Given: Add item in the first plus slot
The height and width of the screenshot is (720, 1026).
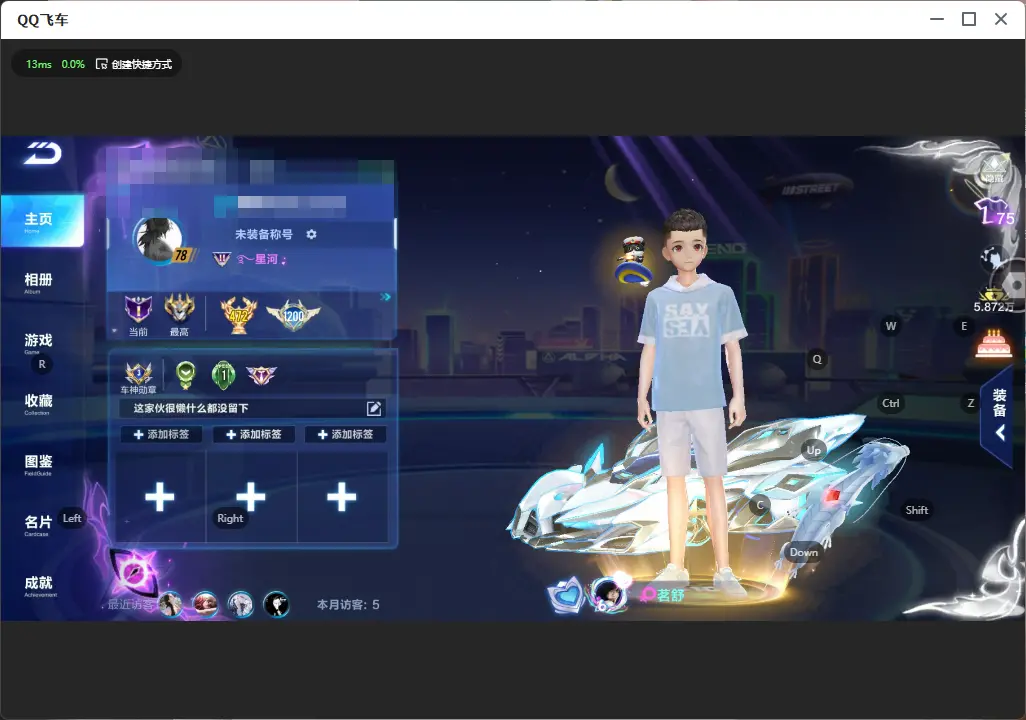Looking at the screenshot, I should click(x=160, y=497).
